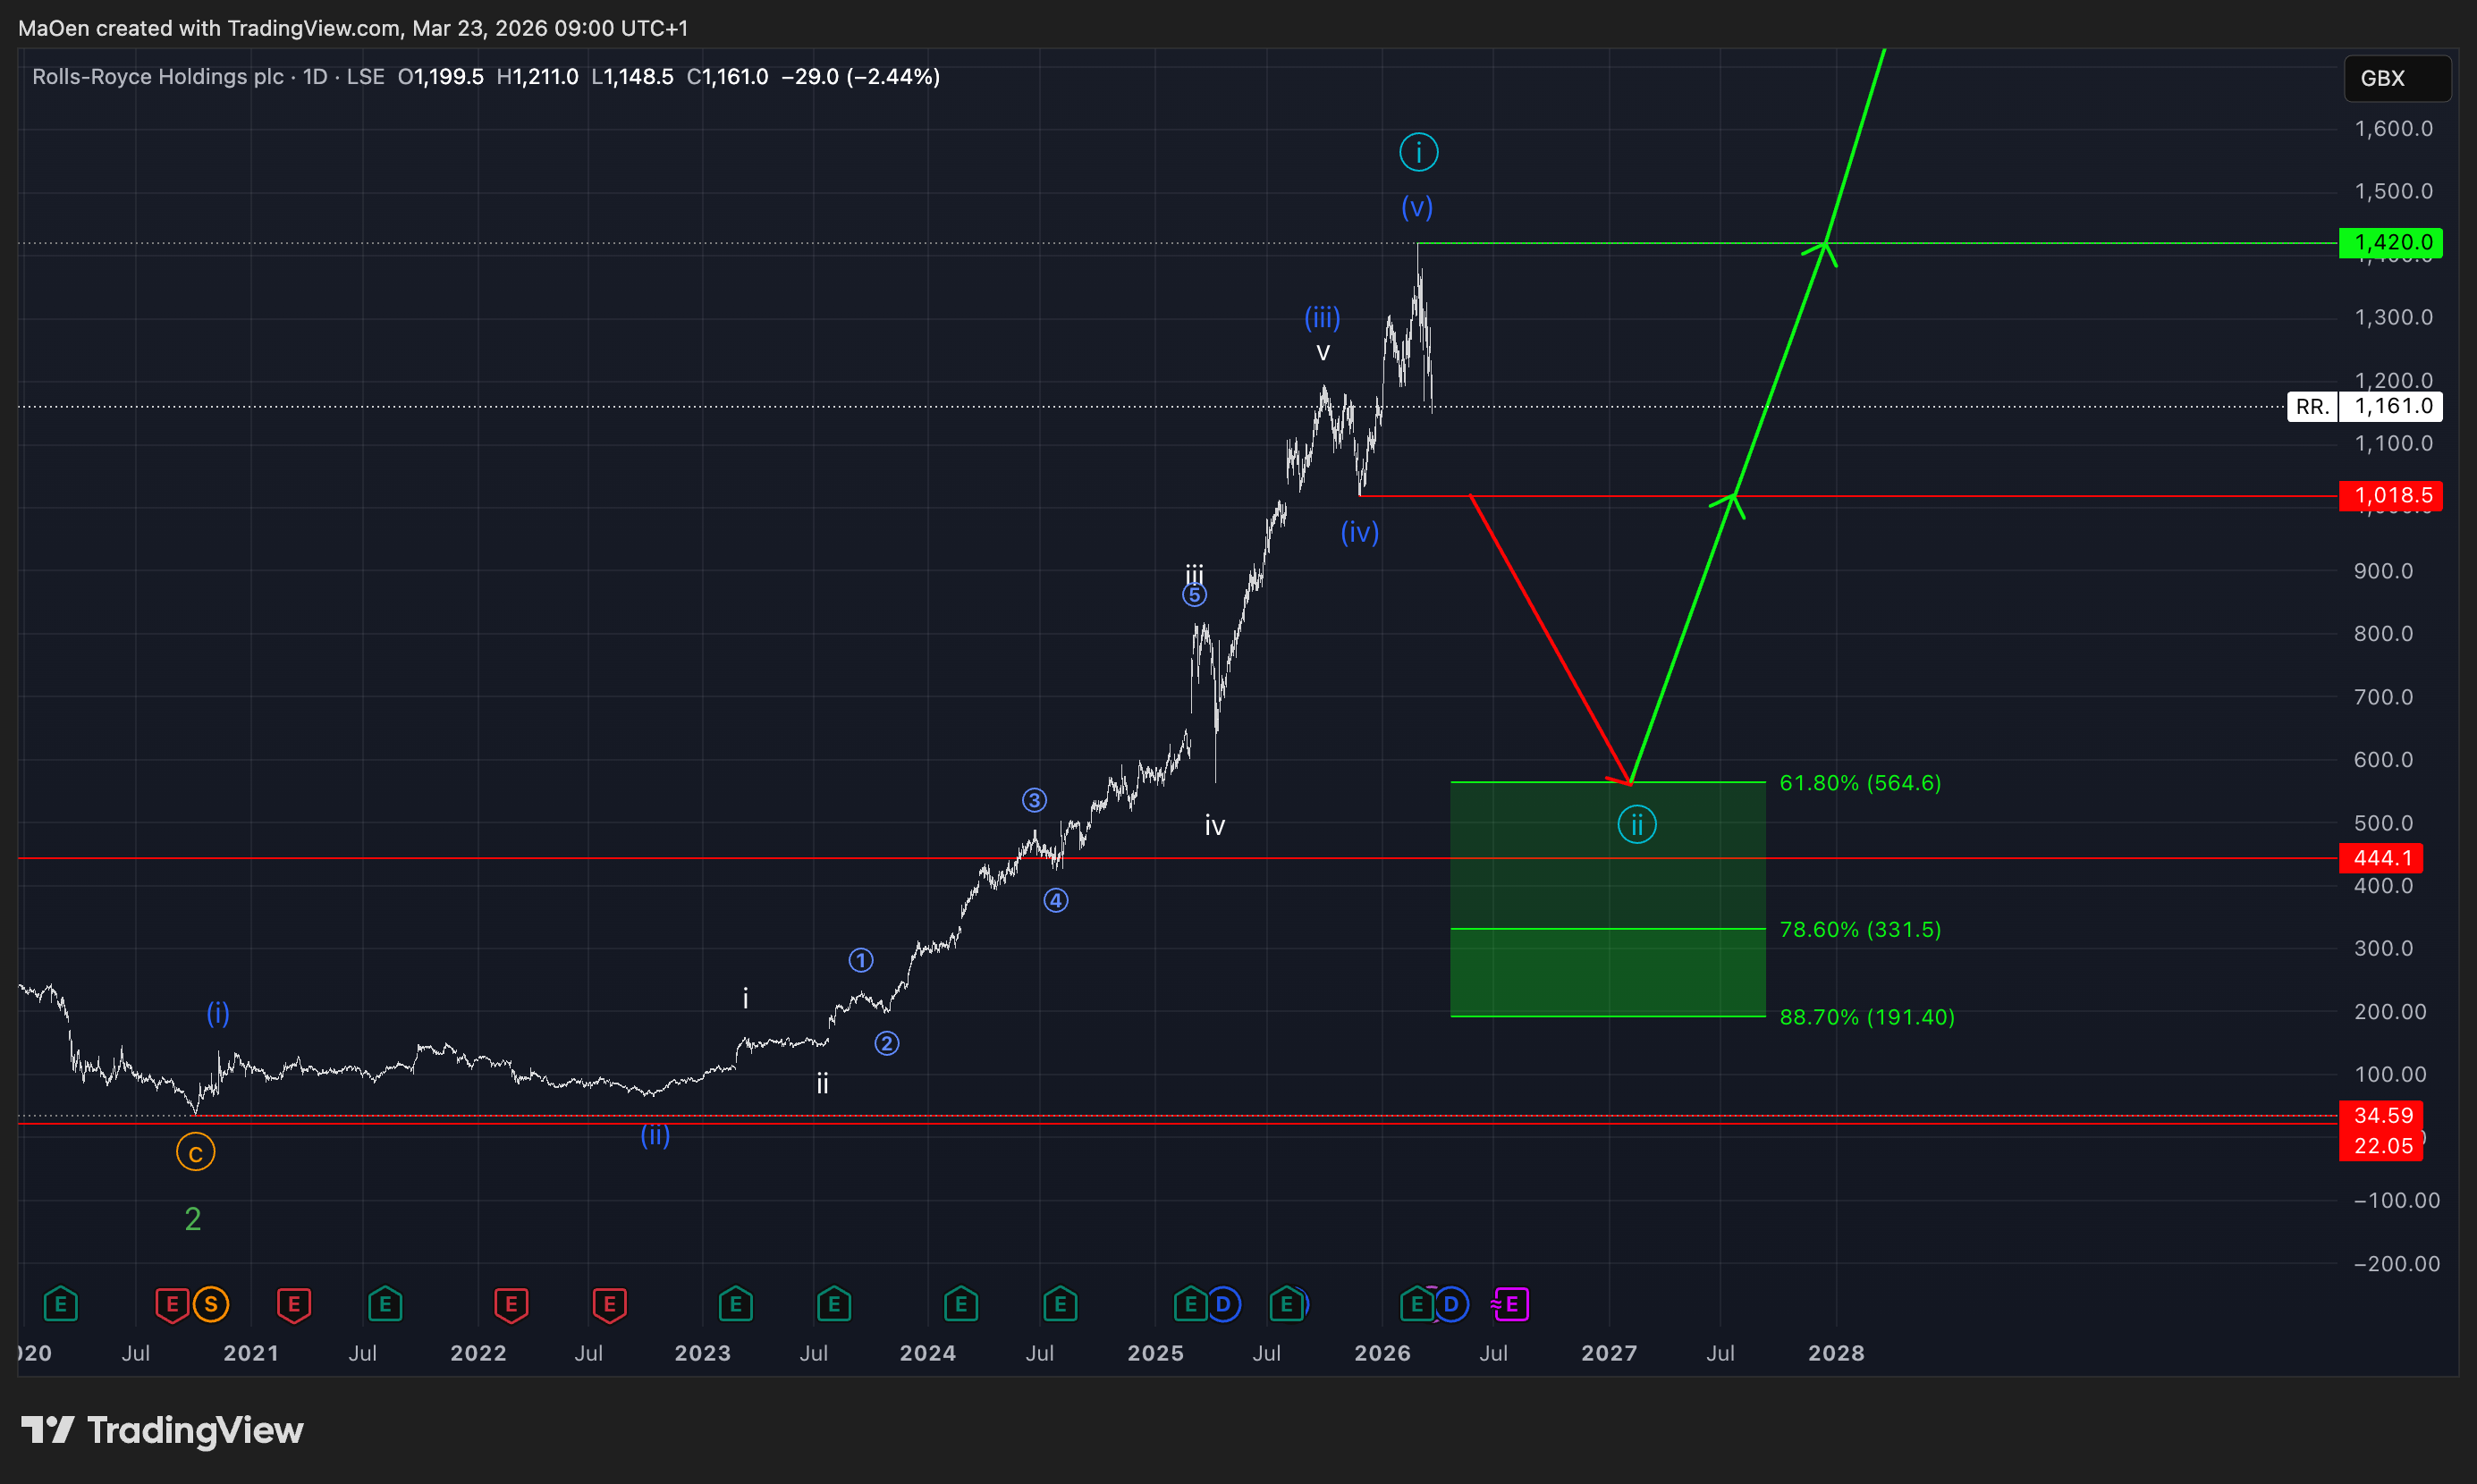Click the Rolls-Royce Holdings plc symbol title
Screen dimensions: 2477x1484
click(x=158, y=77)
